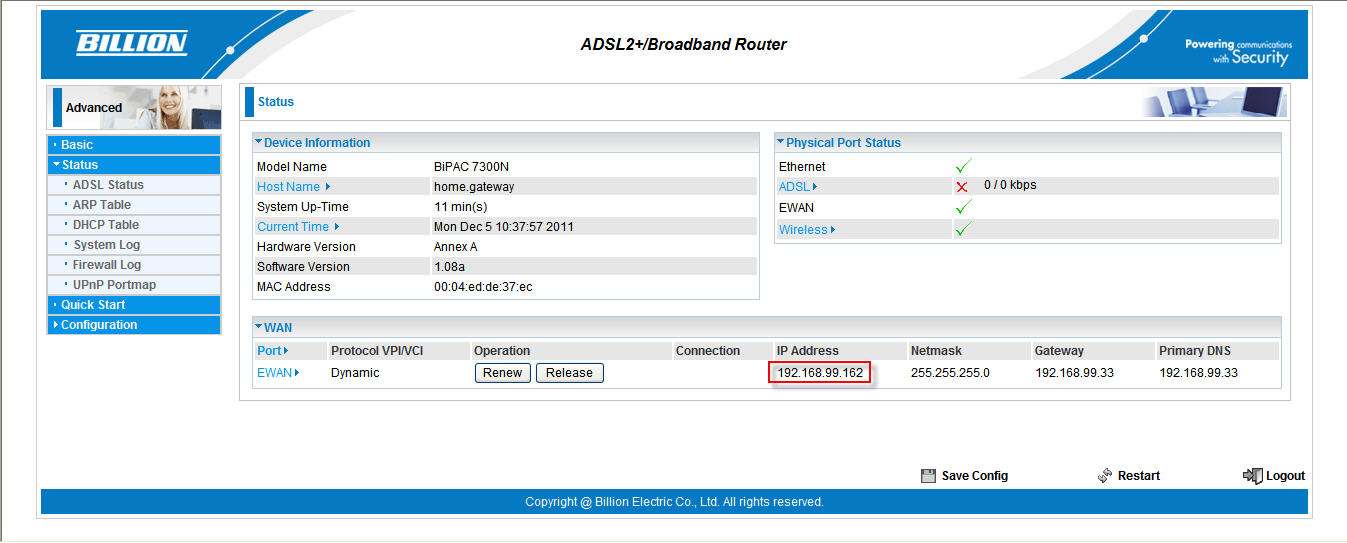Click the Status page heading
Viewport: 1347px width, 543px height.
pos(276,102)
